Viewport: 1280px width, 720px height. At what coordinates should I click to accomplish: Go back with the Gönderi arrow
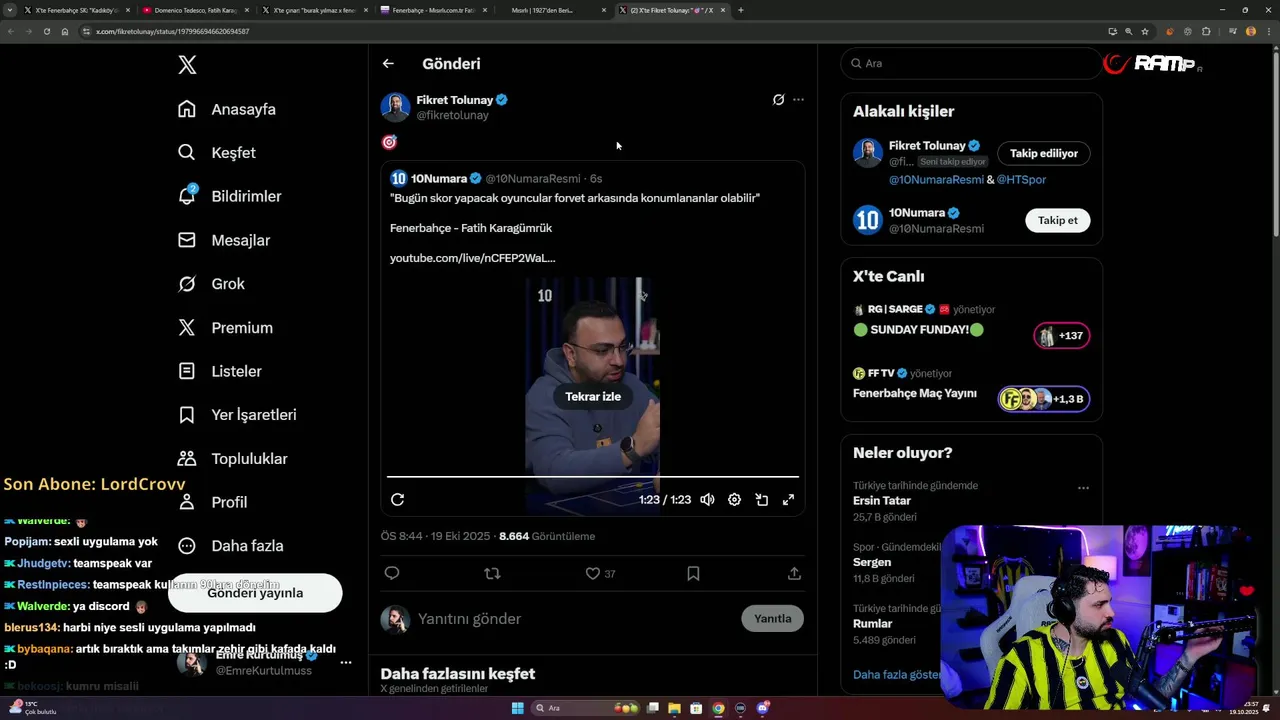coord(388,63)
